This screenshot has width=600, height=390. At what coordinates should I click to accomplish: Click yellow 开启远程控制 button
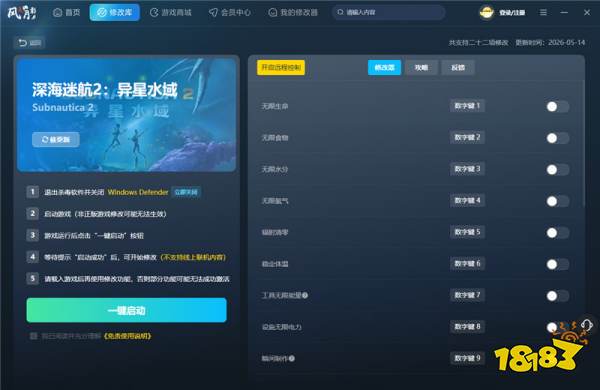[x=281, y=67]
